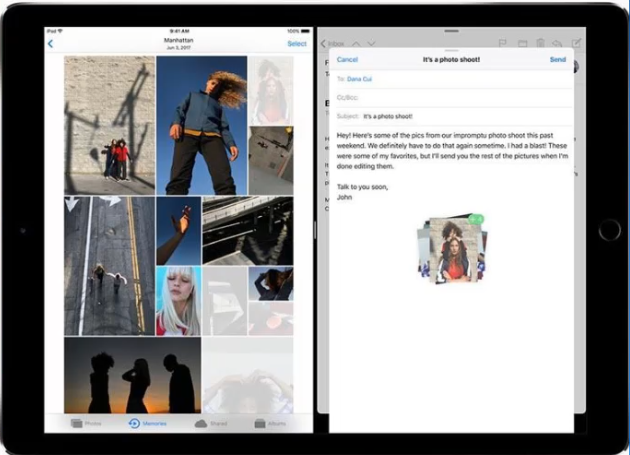Tap the compose new message icon
Viewport: 630px width, 455px height.
[577, 44]
